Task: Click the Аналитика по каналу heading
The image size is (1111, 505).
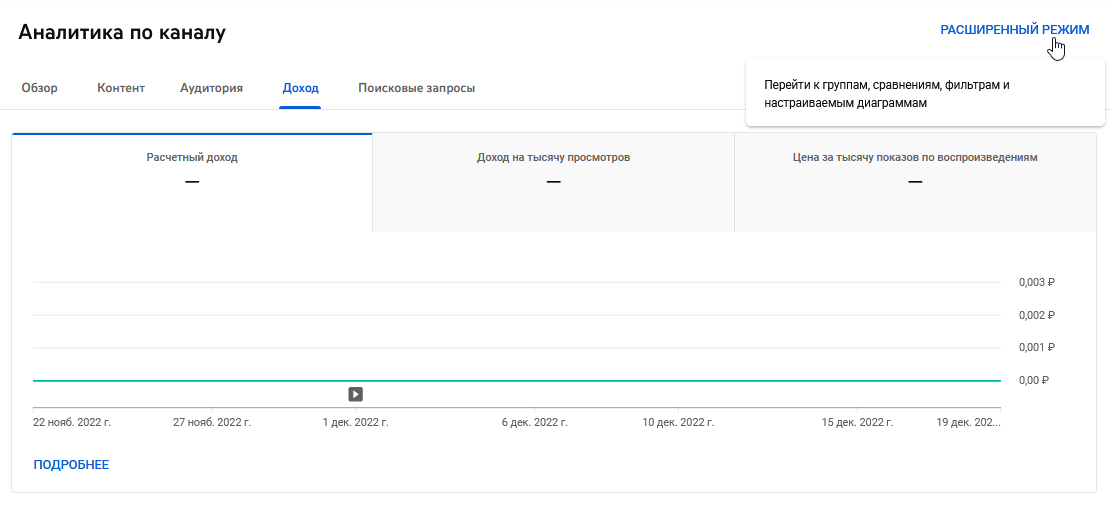Action: [122, 32]
